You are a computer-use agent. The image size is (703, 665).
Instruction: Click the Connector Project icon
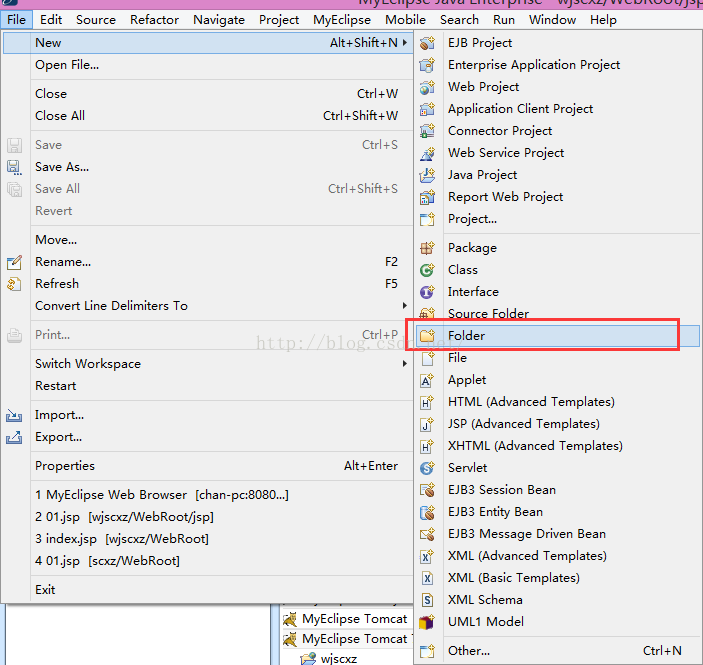coord(427,130)
